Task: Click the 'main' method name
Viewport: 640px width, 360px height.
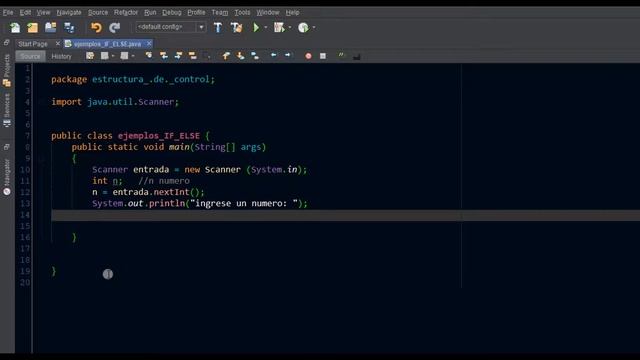Action: click(x=179, y=147)
